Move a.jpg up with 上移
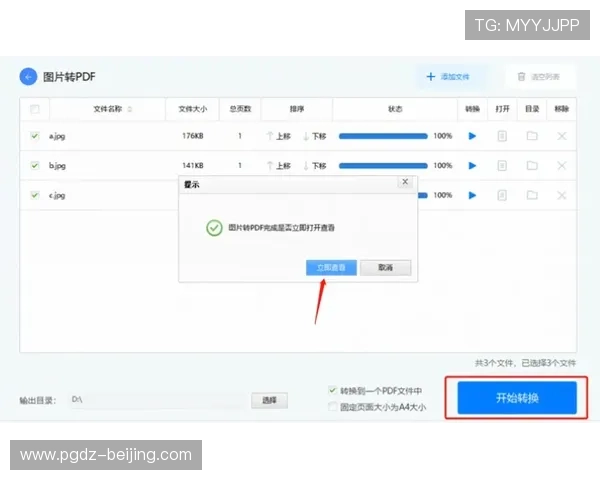Screen dimensions: 600x480 click(279, 136)
